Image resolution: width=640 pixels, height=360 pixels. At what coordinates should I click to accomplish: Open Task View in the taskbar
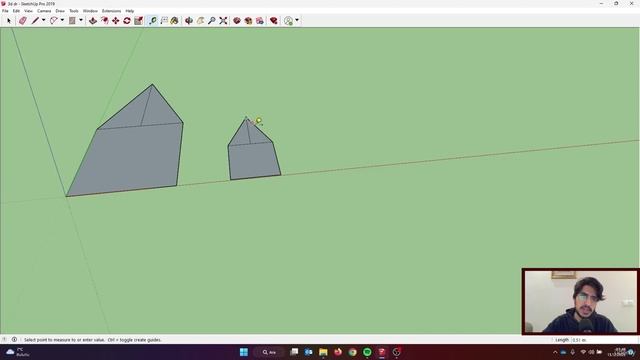(x=294, y=352)
